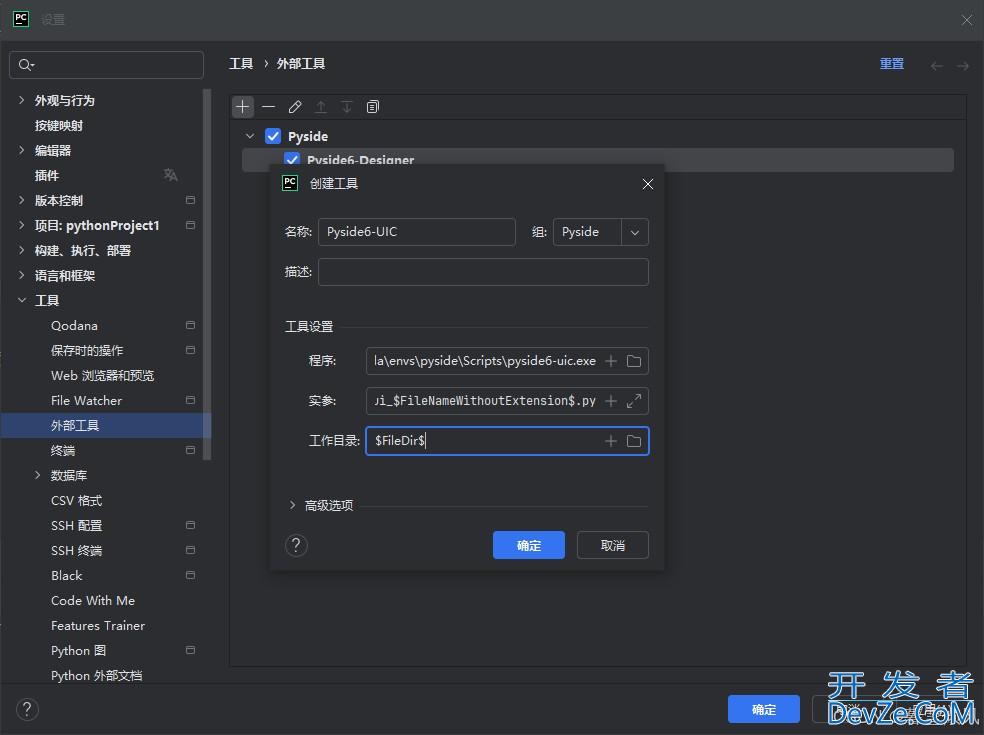Expand 语言和框架 node

(x=21, y=275)
